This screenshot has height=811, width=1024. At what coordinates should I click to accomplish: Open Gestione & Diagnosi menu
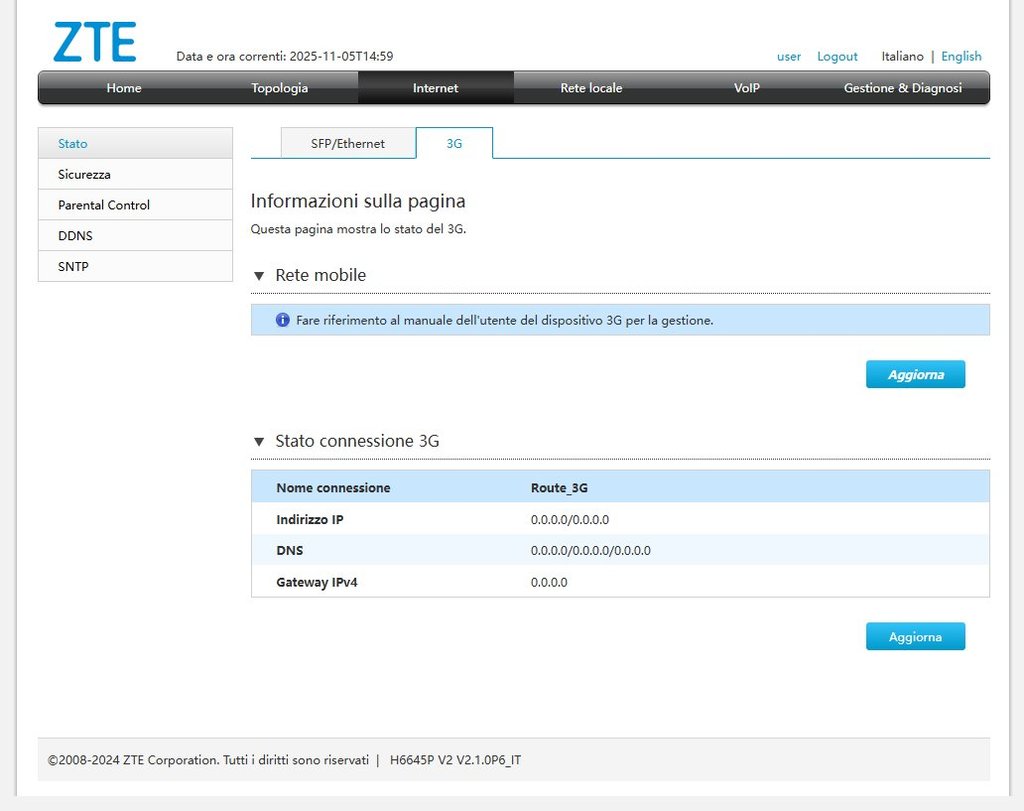coord(902,88)
